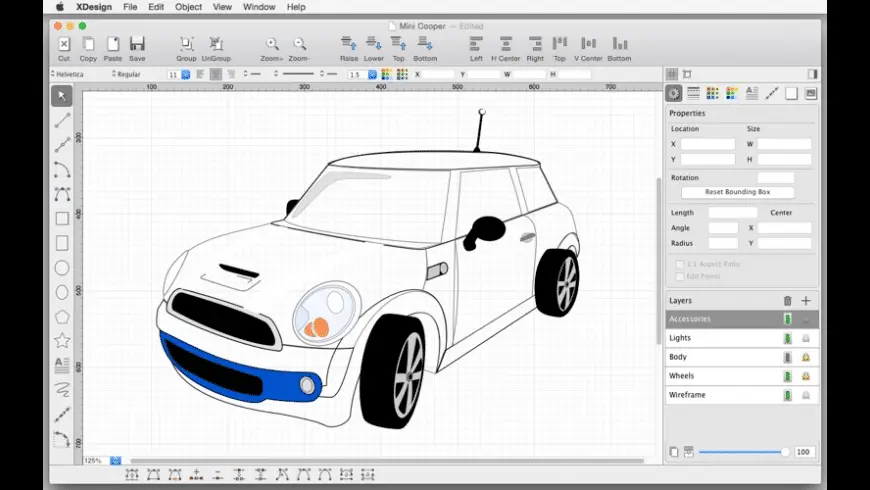This screenshot has width=870, height=490.
Task: Select the arrow selection tool
Action: [x=62, y=96]
